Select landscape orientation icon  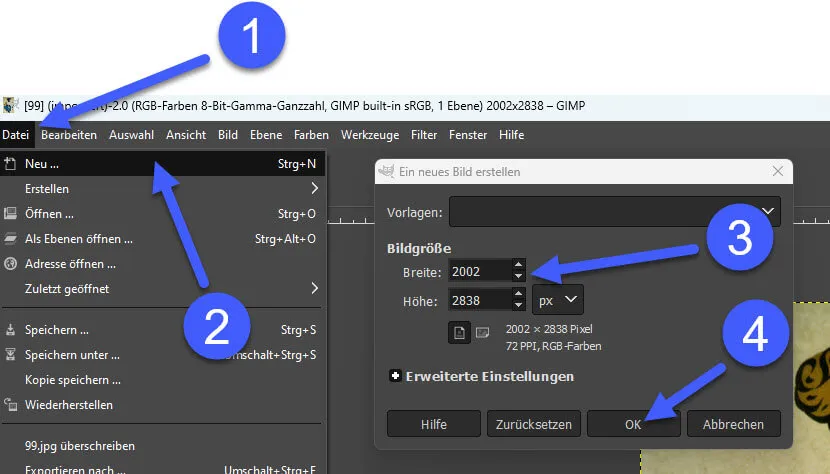pos(482,332)
